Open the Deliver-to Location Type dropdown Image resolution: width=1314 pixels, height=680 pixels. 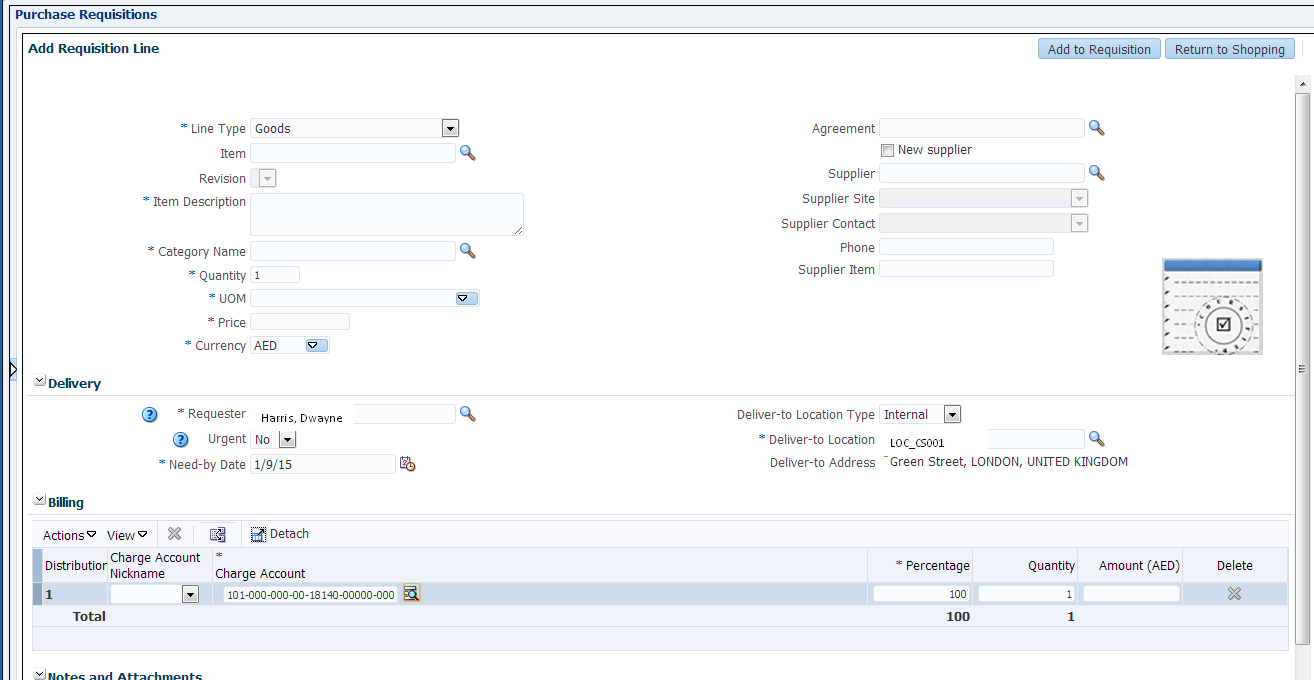951,413
